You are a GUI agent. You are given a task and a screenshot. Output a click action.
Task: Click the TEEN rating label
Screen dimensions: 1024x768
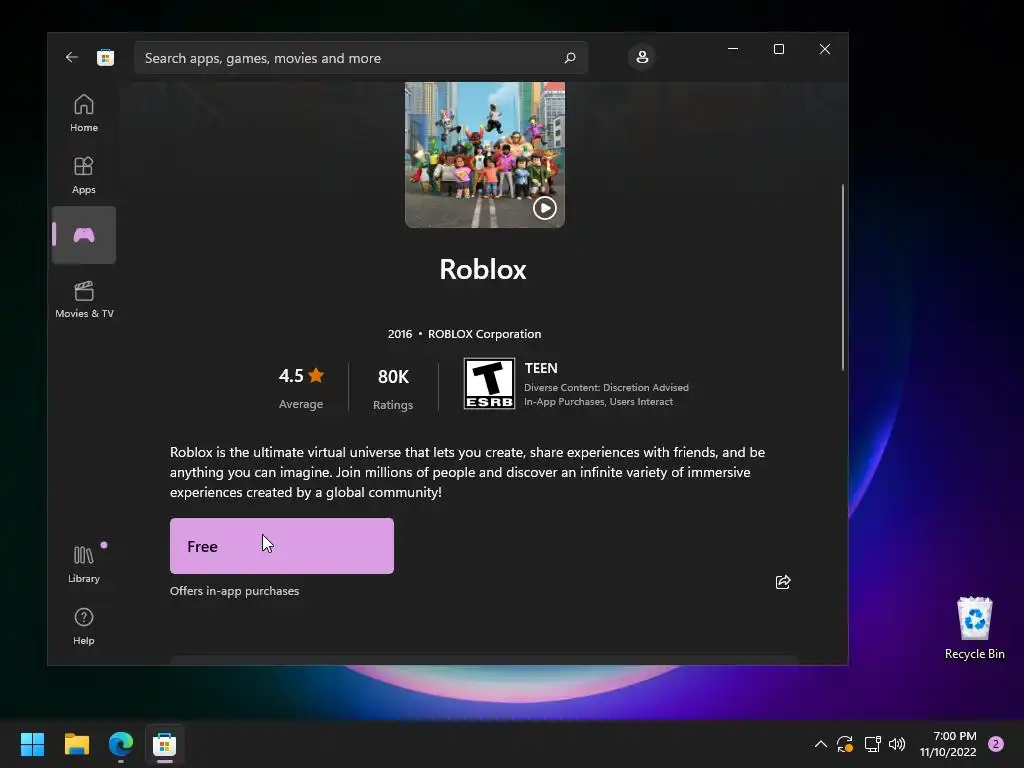pyautogui.click(x=541, y=368)
